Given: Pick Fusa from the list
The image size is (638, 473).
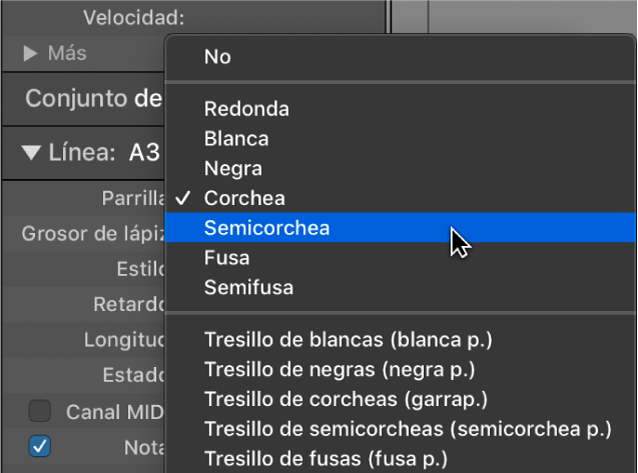Looking at the screenshot, I should [x=227, y=258].
